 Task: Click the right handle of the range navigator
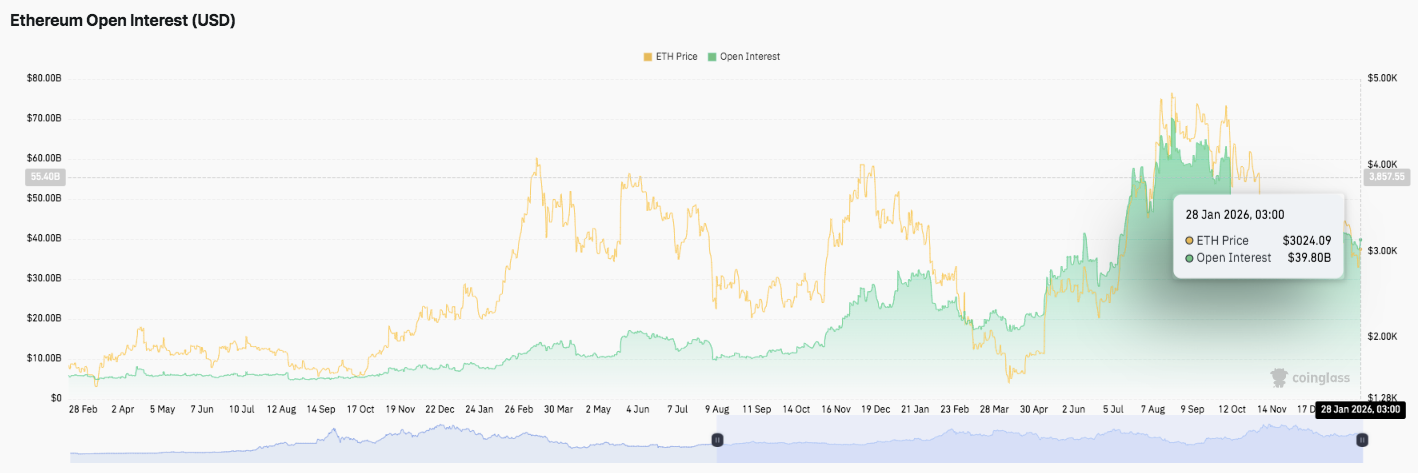pos(1361,440)
